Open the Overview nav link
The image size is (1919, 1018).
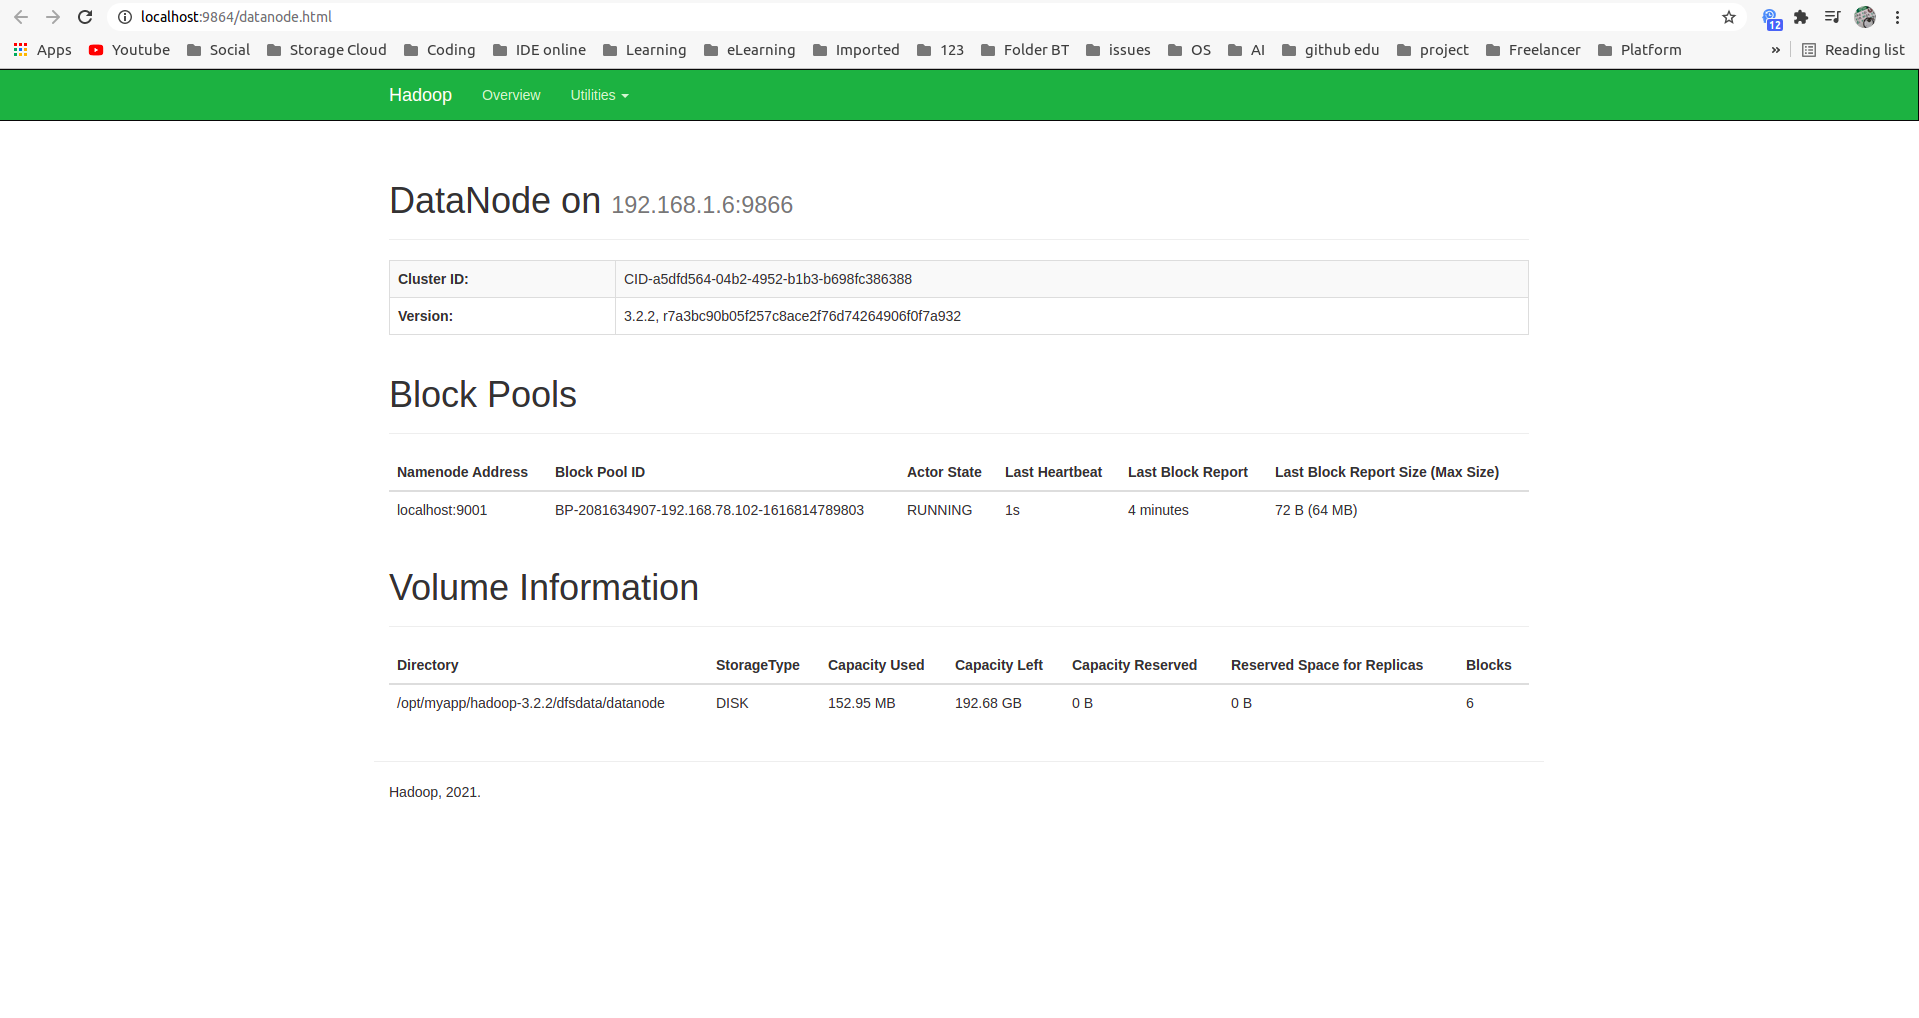point(511,95)
